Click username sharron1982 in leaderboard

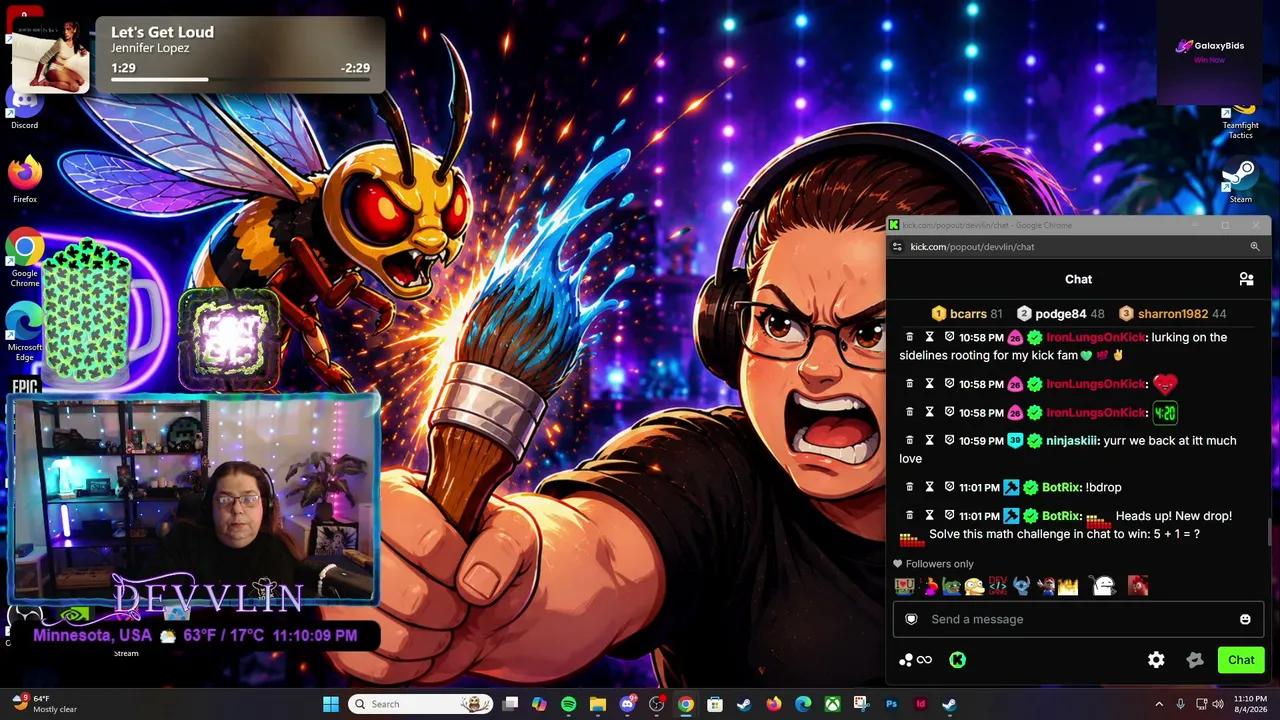(1173, 314)
